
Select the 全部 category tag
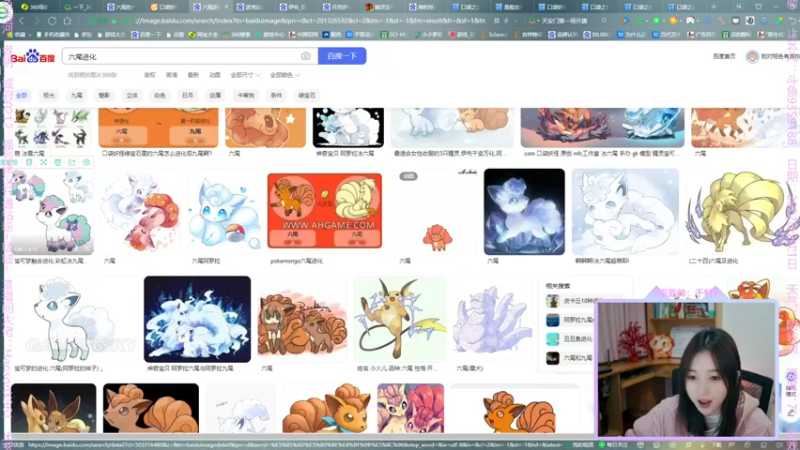[21, 95]
